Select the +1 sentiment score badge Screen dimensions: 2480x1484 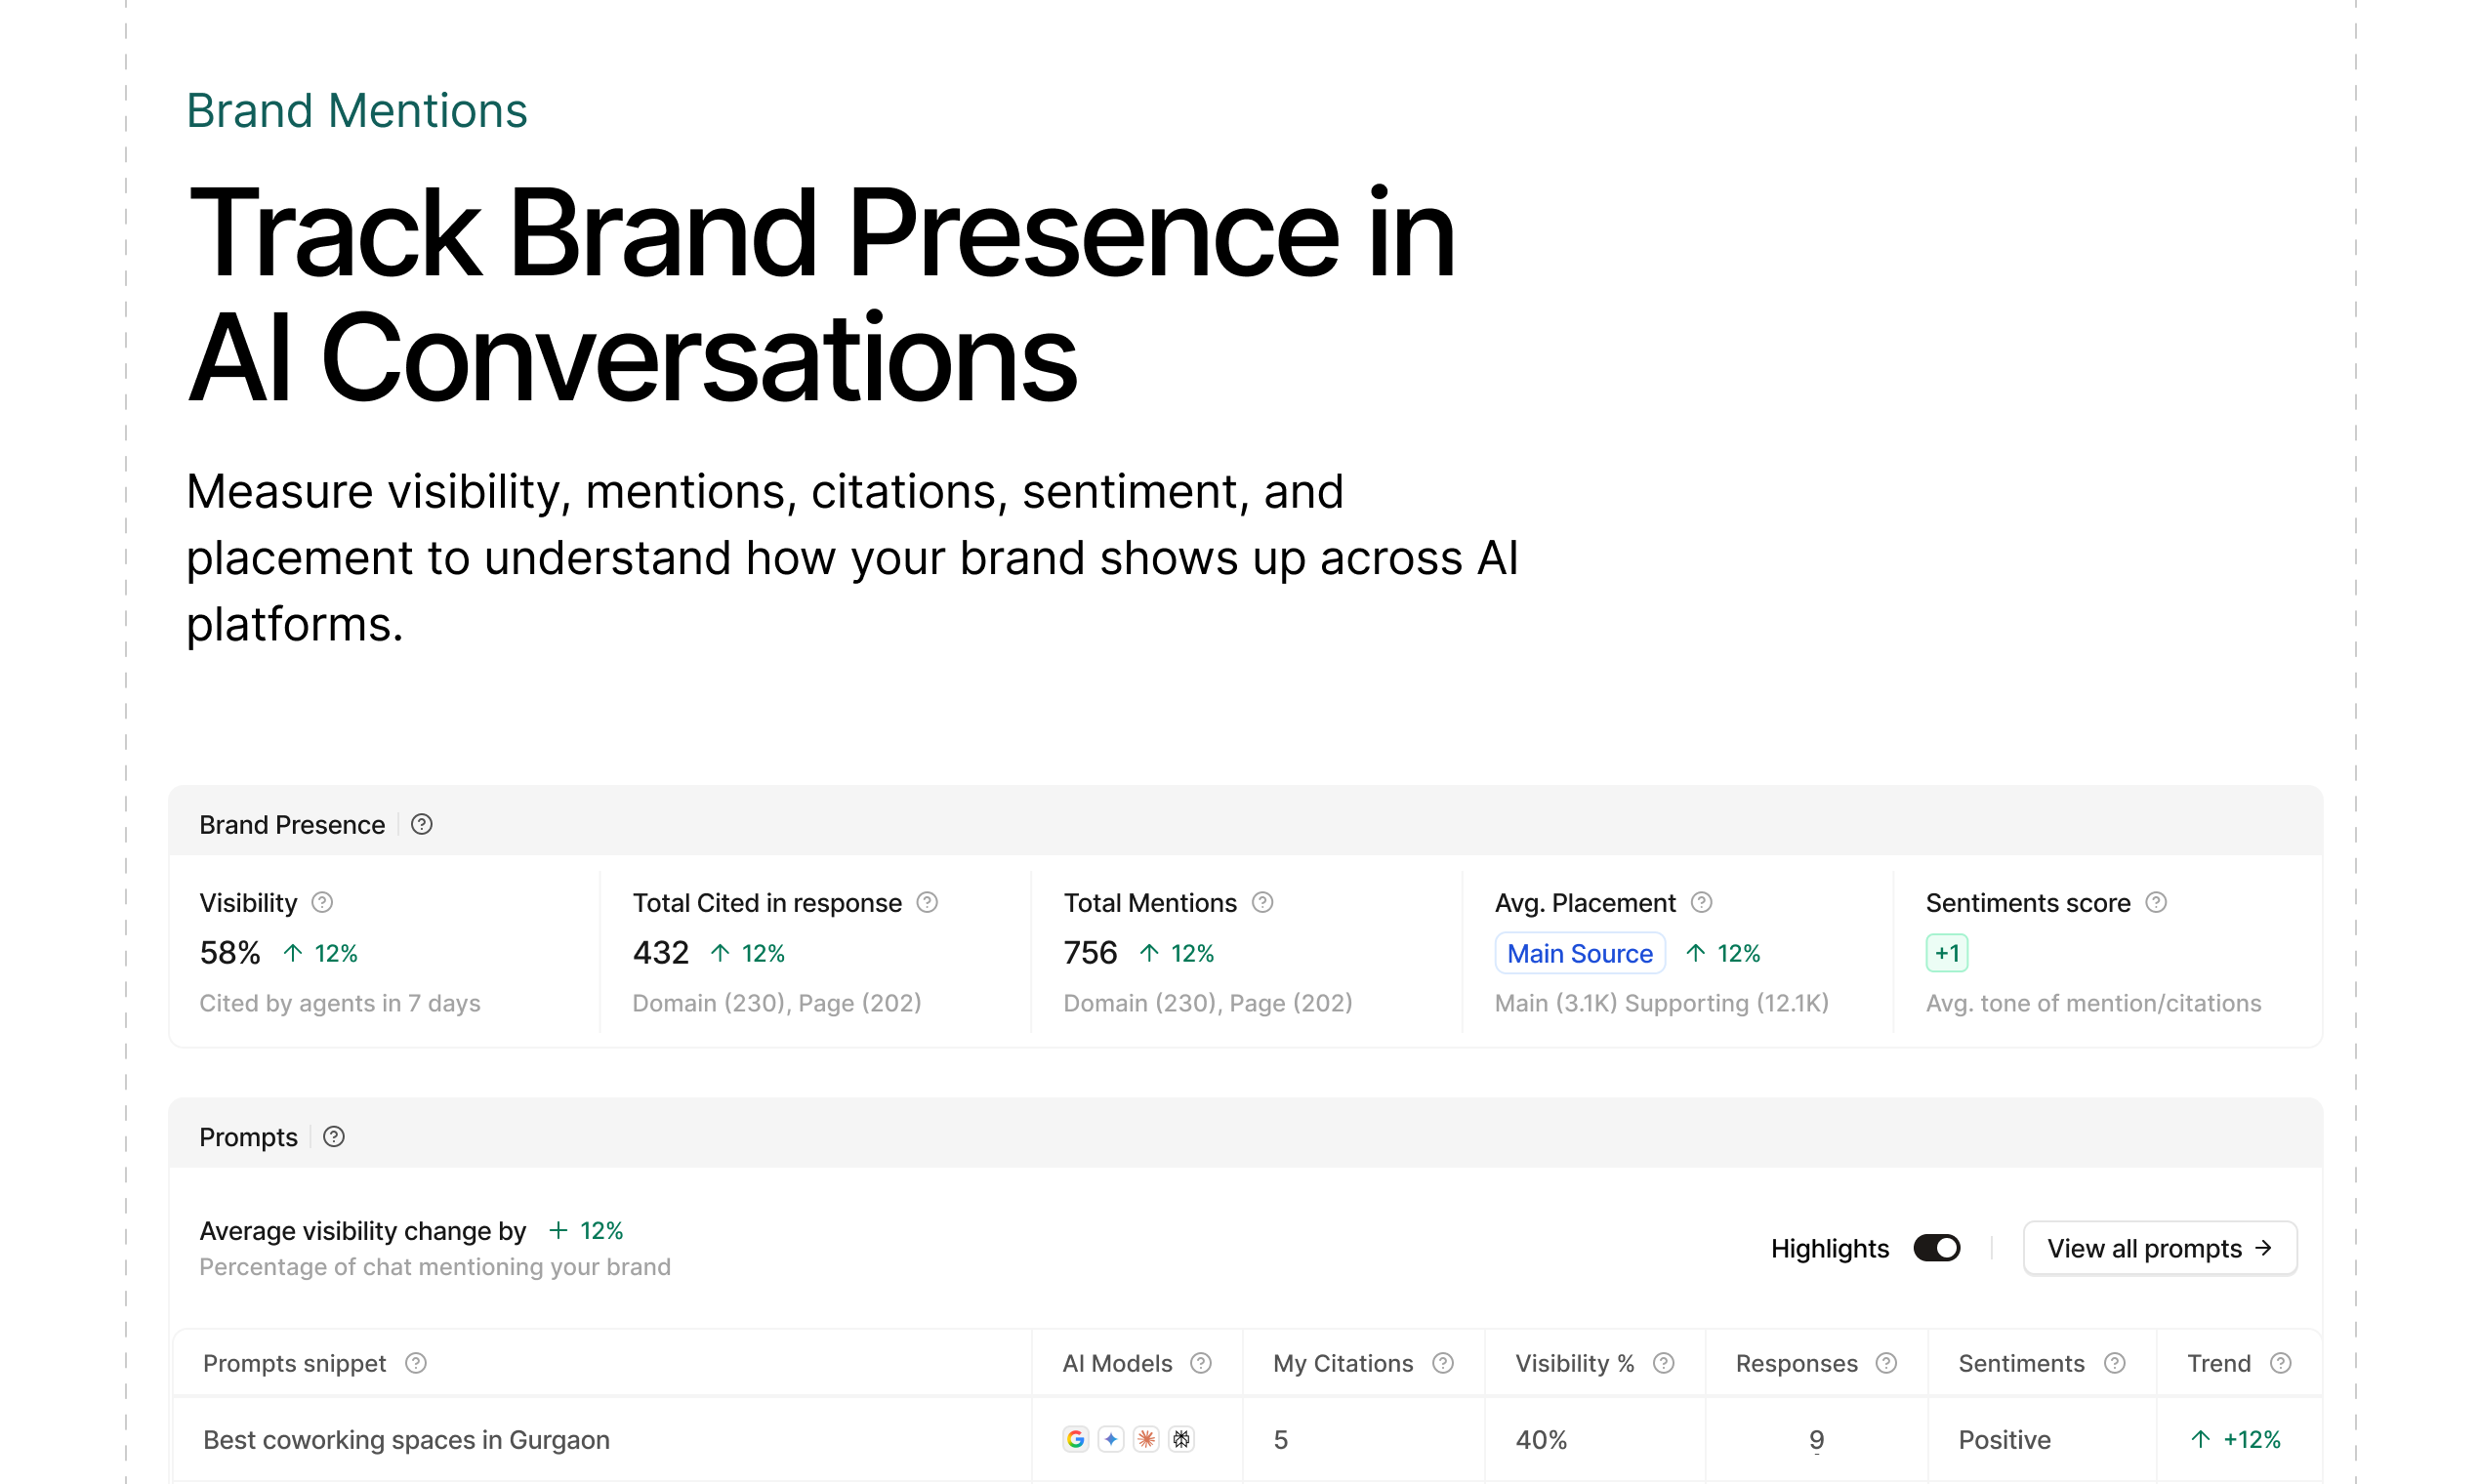coord(1946,953)
